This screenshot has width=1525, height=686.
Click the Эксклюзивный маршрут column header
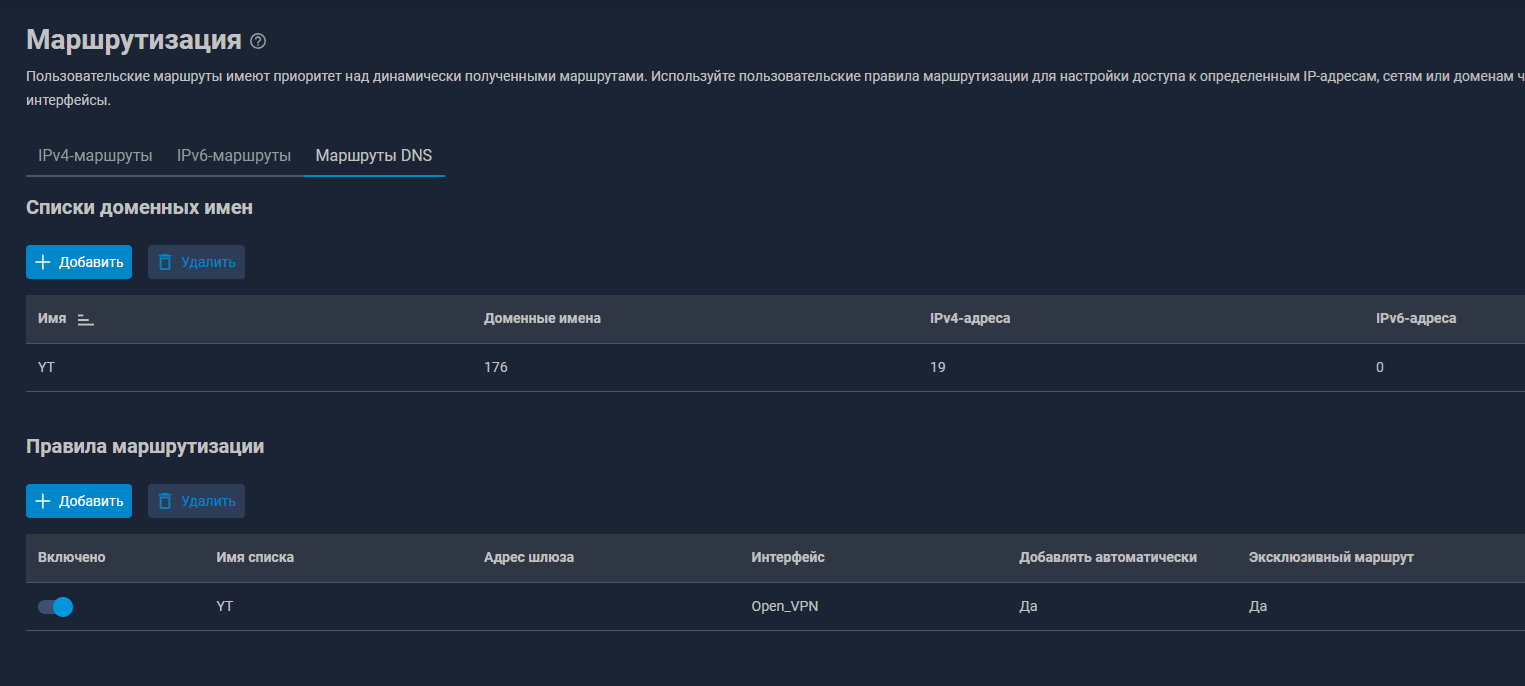coord(1331,557)
